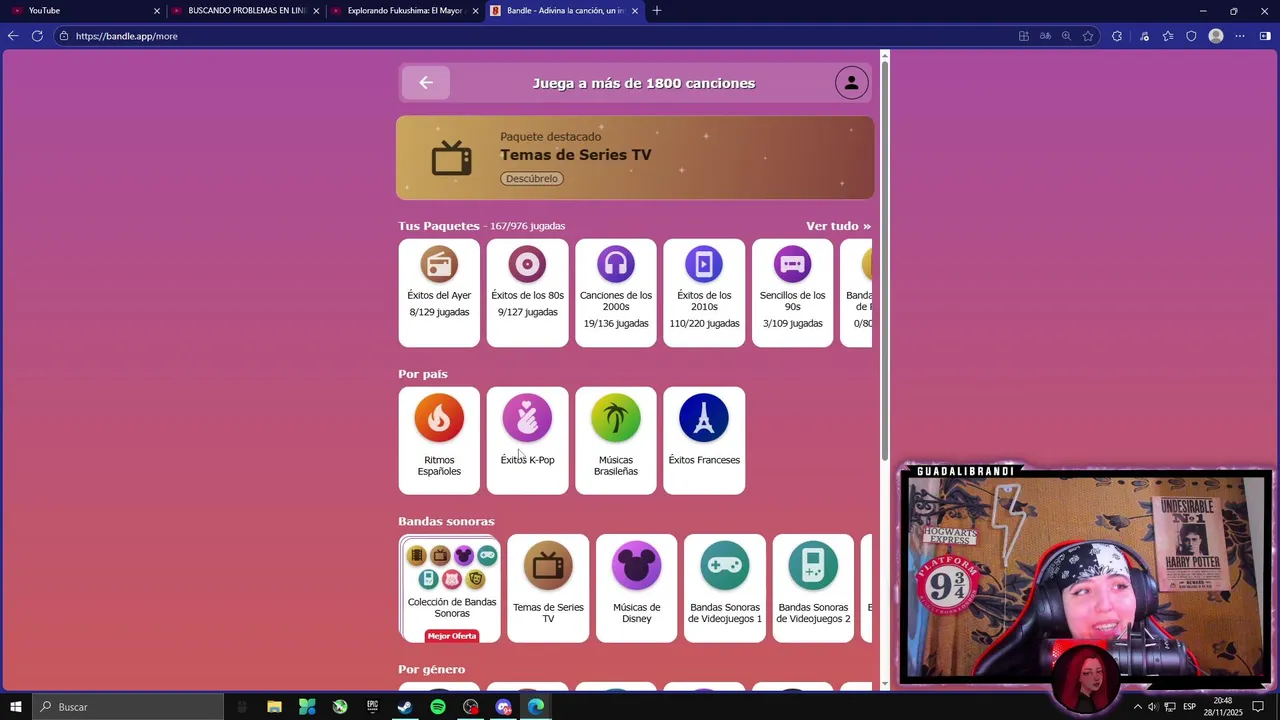1280x720 pixels.
Task: Toggle the Edge sidebar panel button
Action: (x=1264, y=36)
